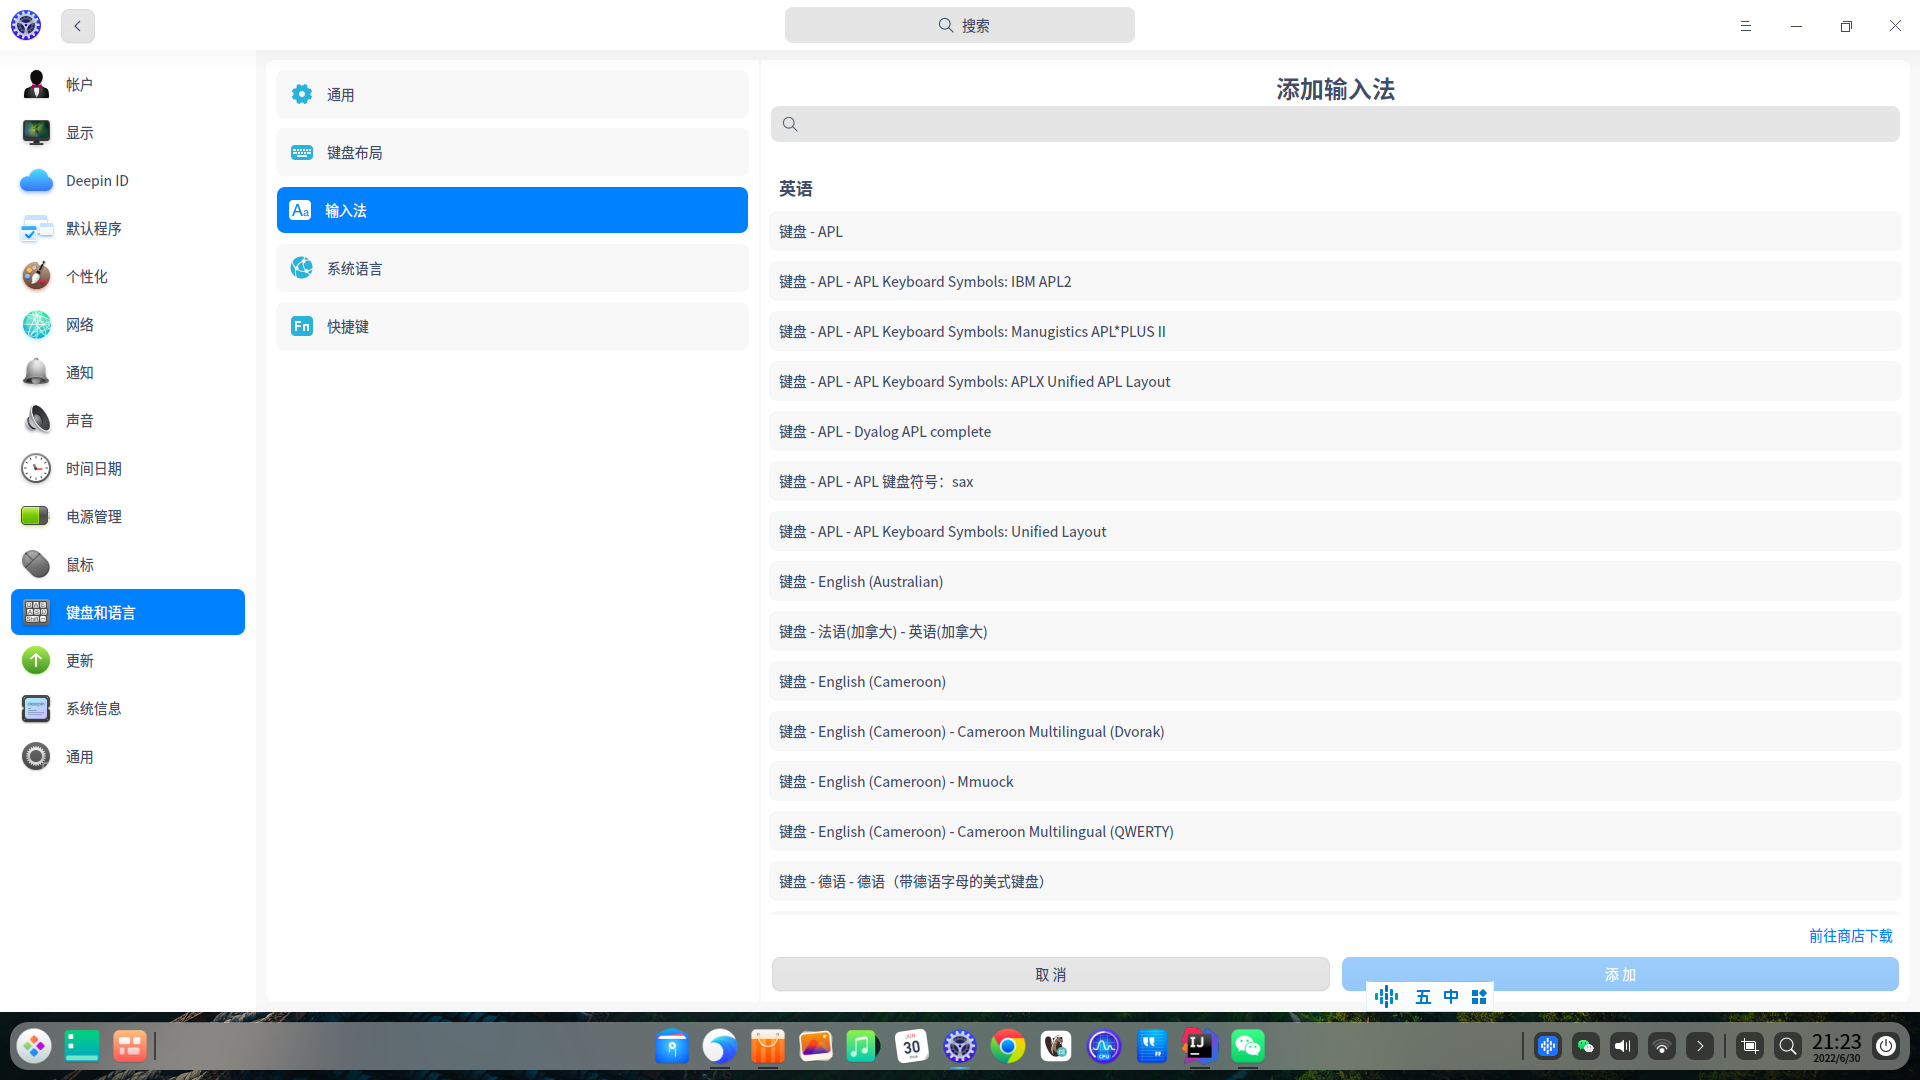Open the title bar hamburger menu
Screen dimensions: 1920x1080
click(x=1745, y=26)
